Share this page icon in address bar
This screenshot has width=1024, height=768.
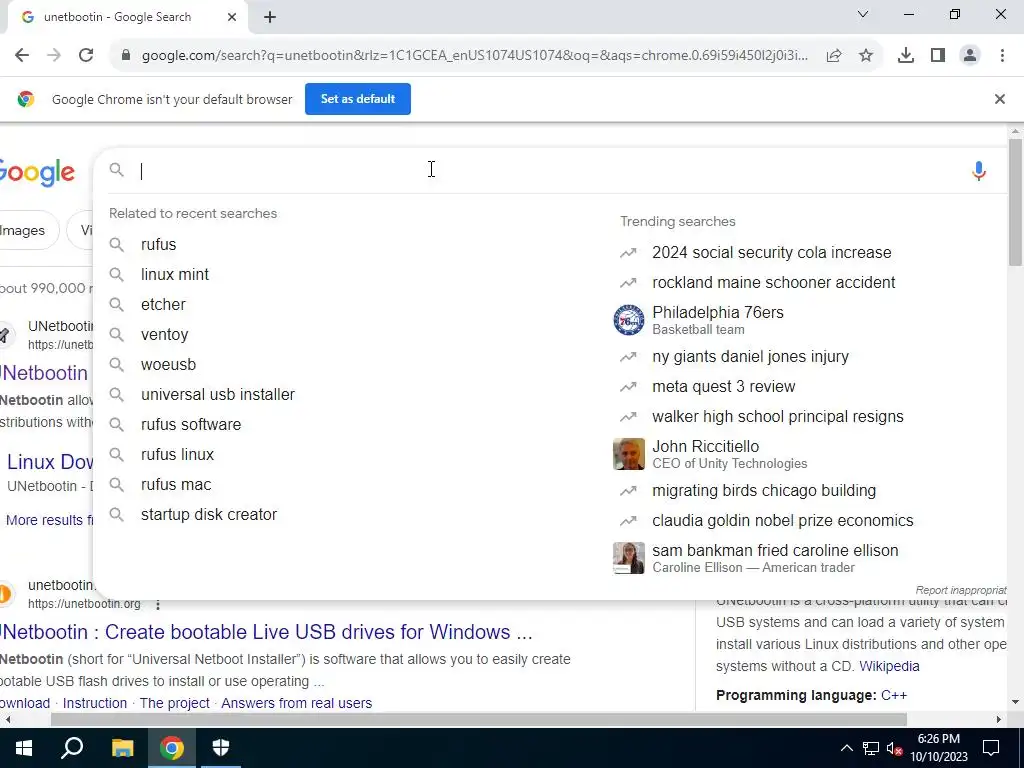(x=834, y=56)
